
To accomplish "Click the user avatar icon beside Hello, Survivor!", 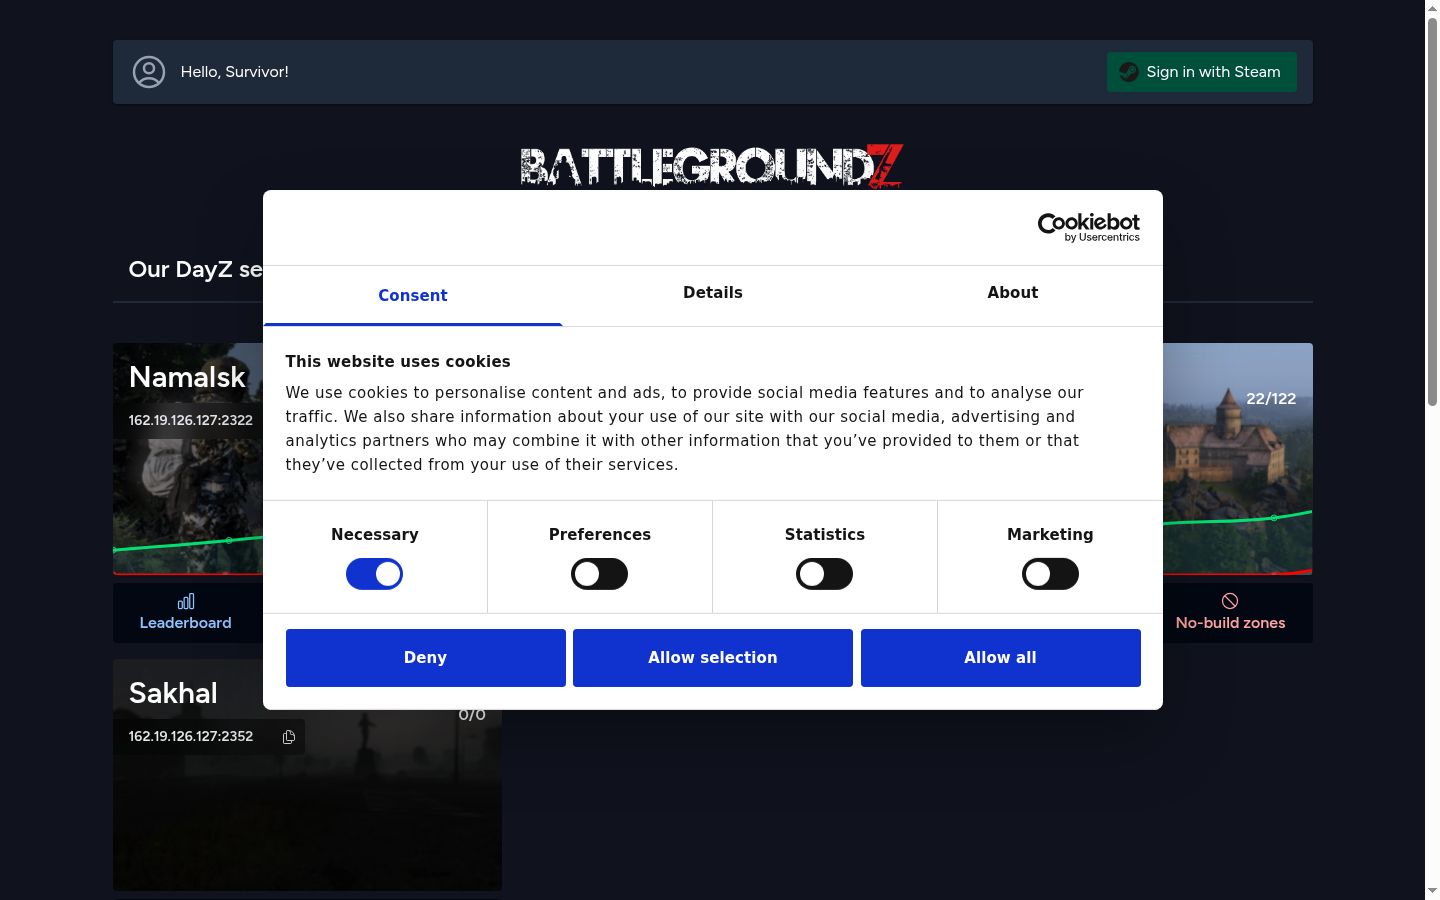I will tap(149, 72).
